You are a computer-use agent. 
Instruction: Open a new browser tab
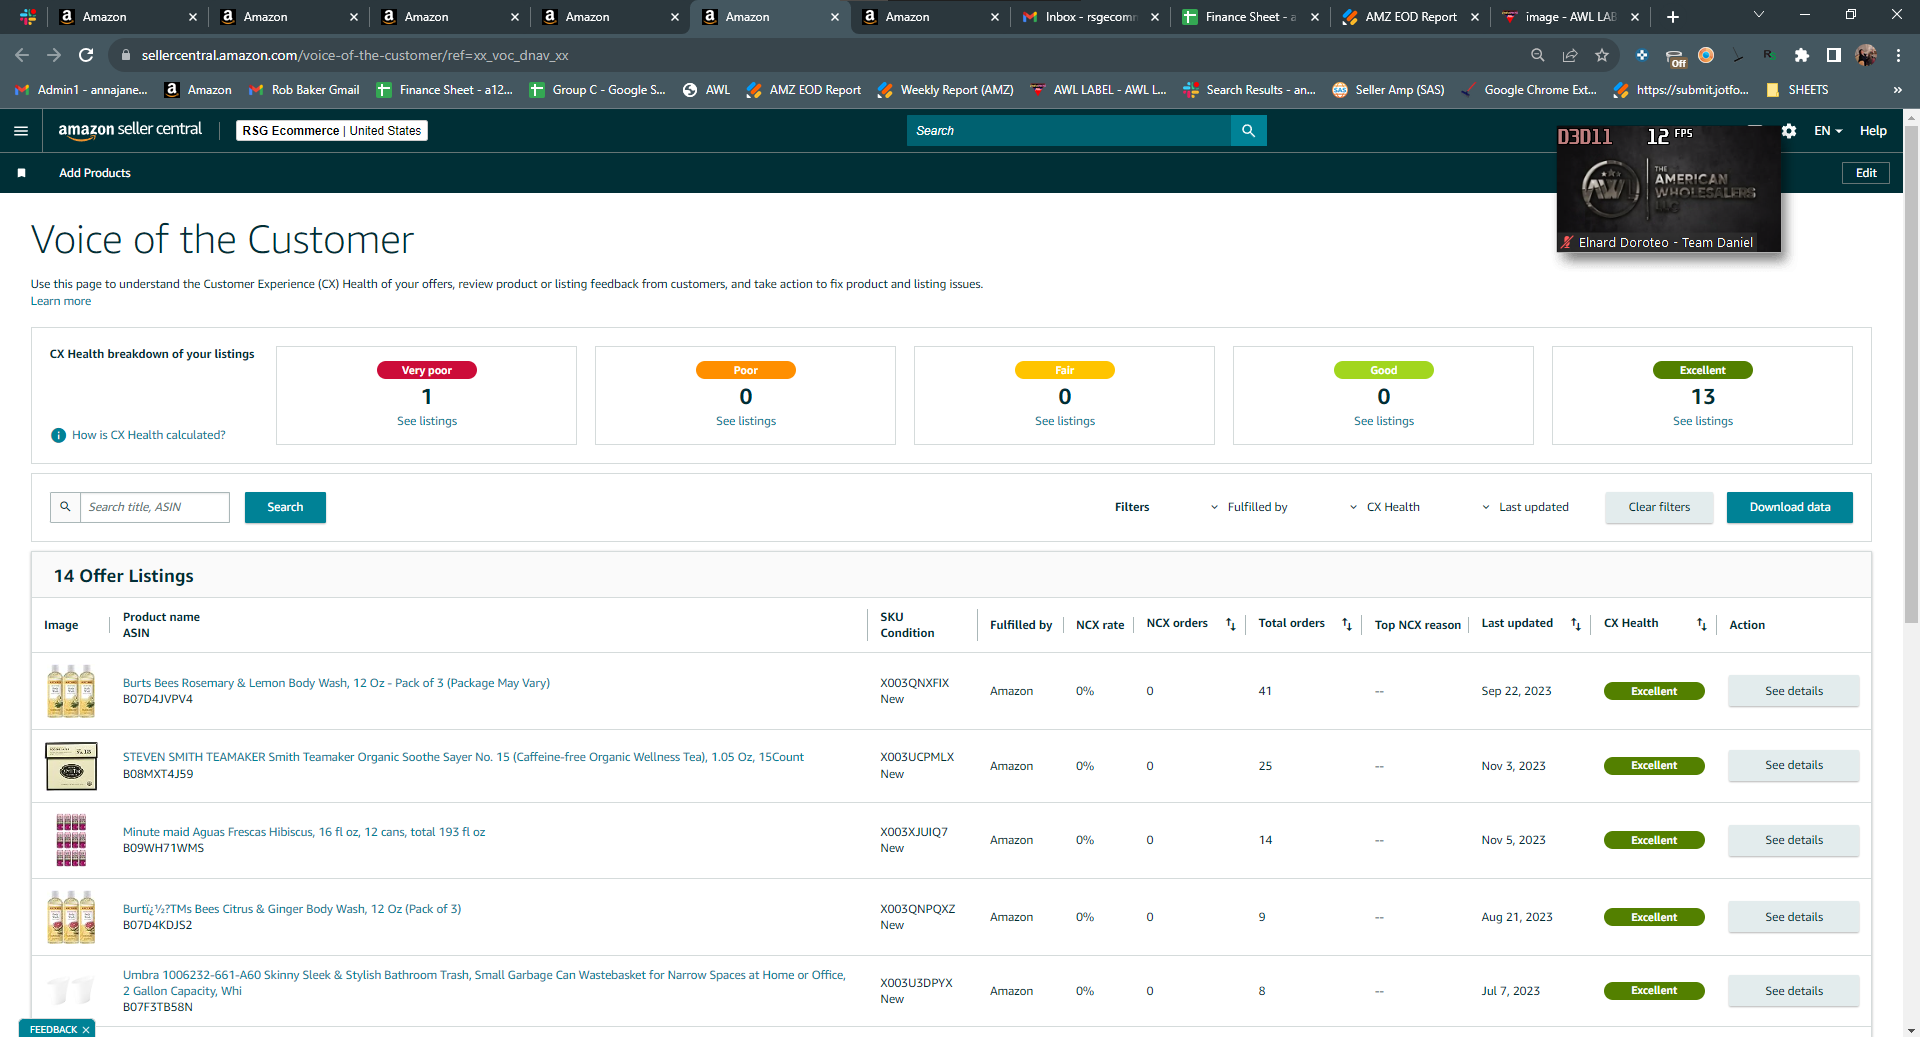click(x=1673, y=17)
